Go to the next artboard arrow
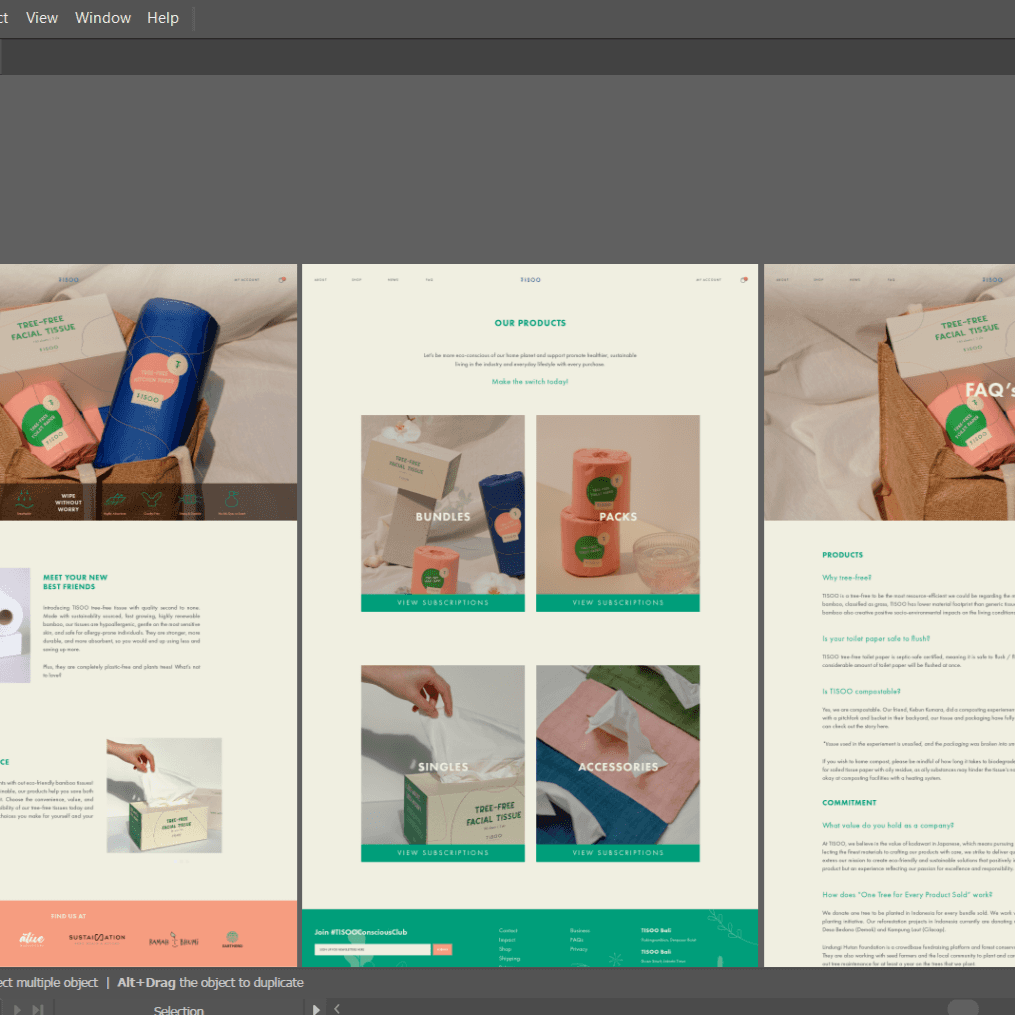 click(17, 1009)
